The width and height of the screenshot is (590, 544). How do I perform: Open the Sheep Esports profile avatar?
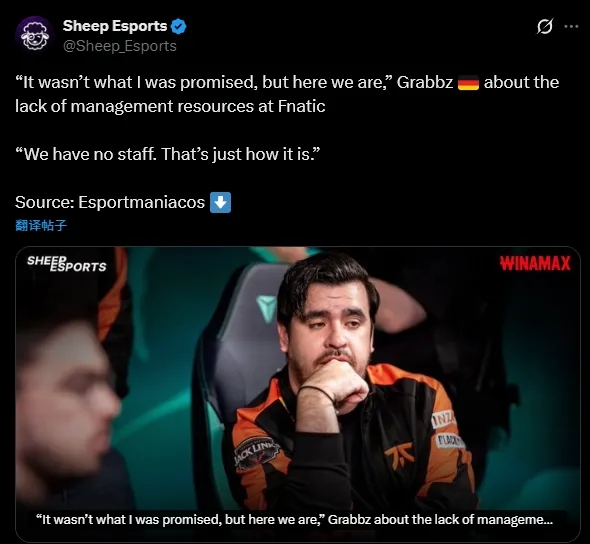click(35, 36)
